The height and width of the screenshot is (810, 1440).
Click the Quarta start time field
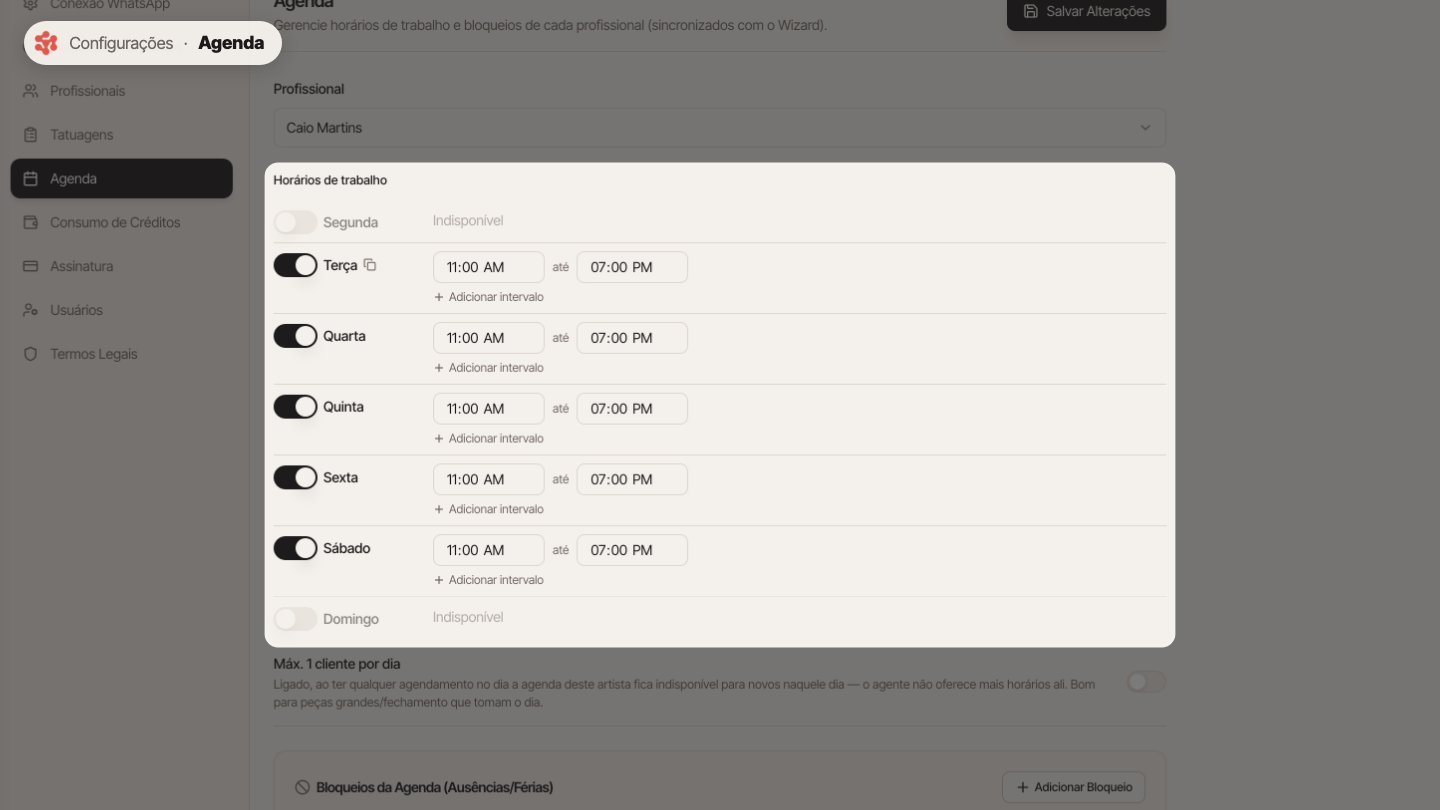(x=489, y=338)
